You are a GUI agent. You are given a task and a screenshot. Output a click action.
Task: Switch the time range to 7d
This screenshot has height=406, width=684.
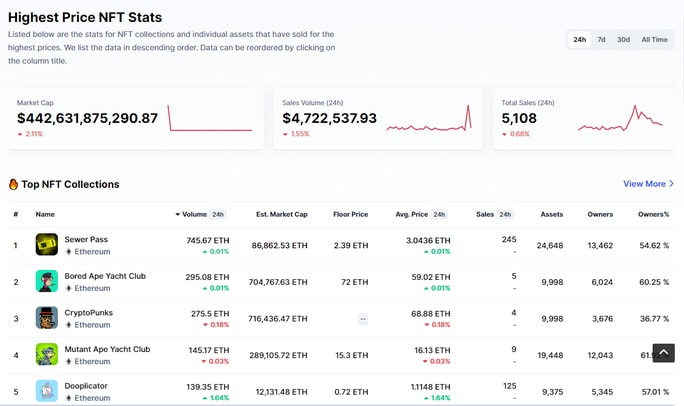point(602,40)
